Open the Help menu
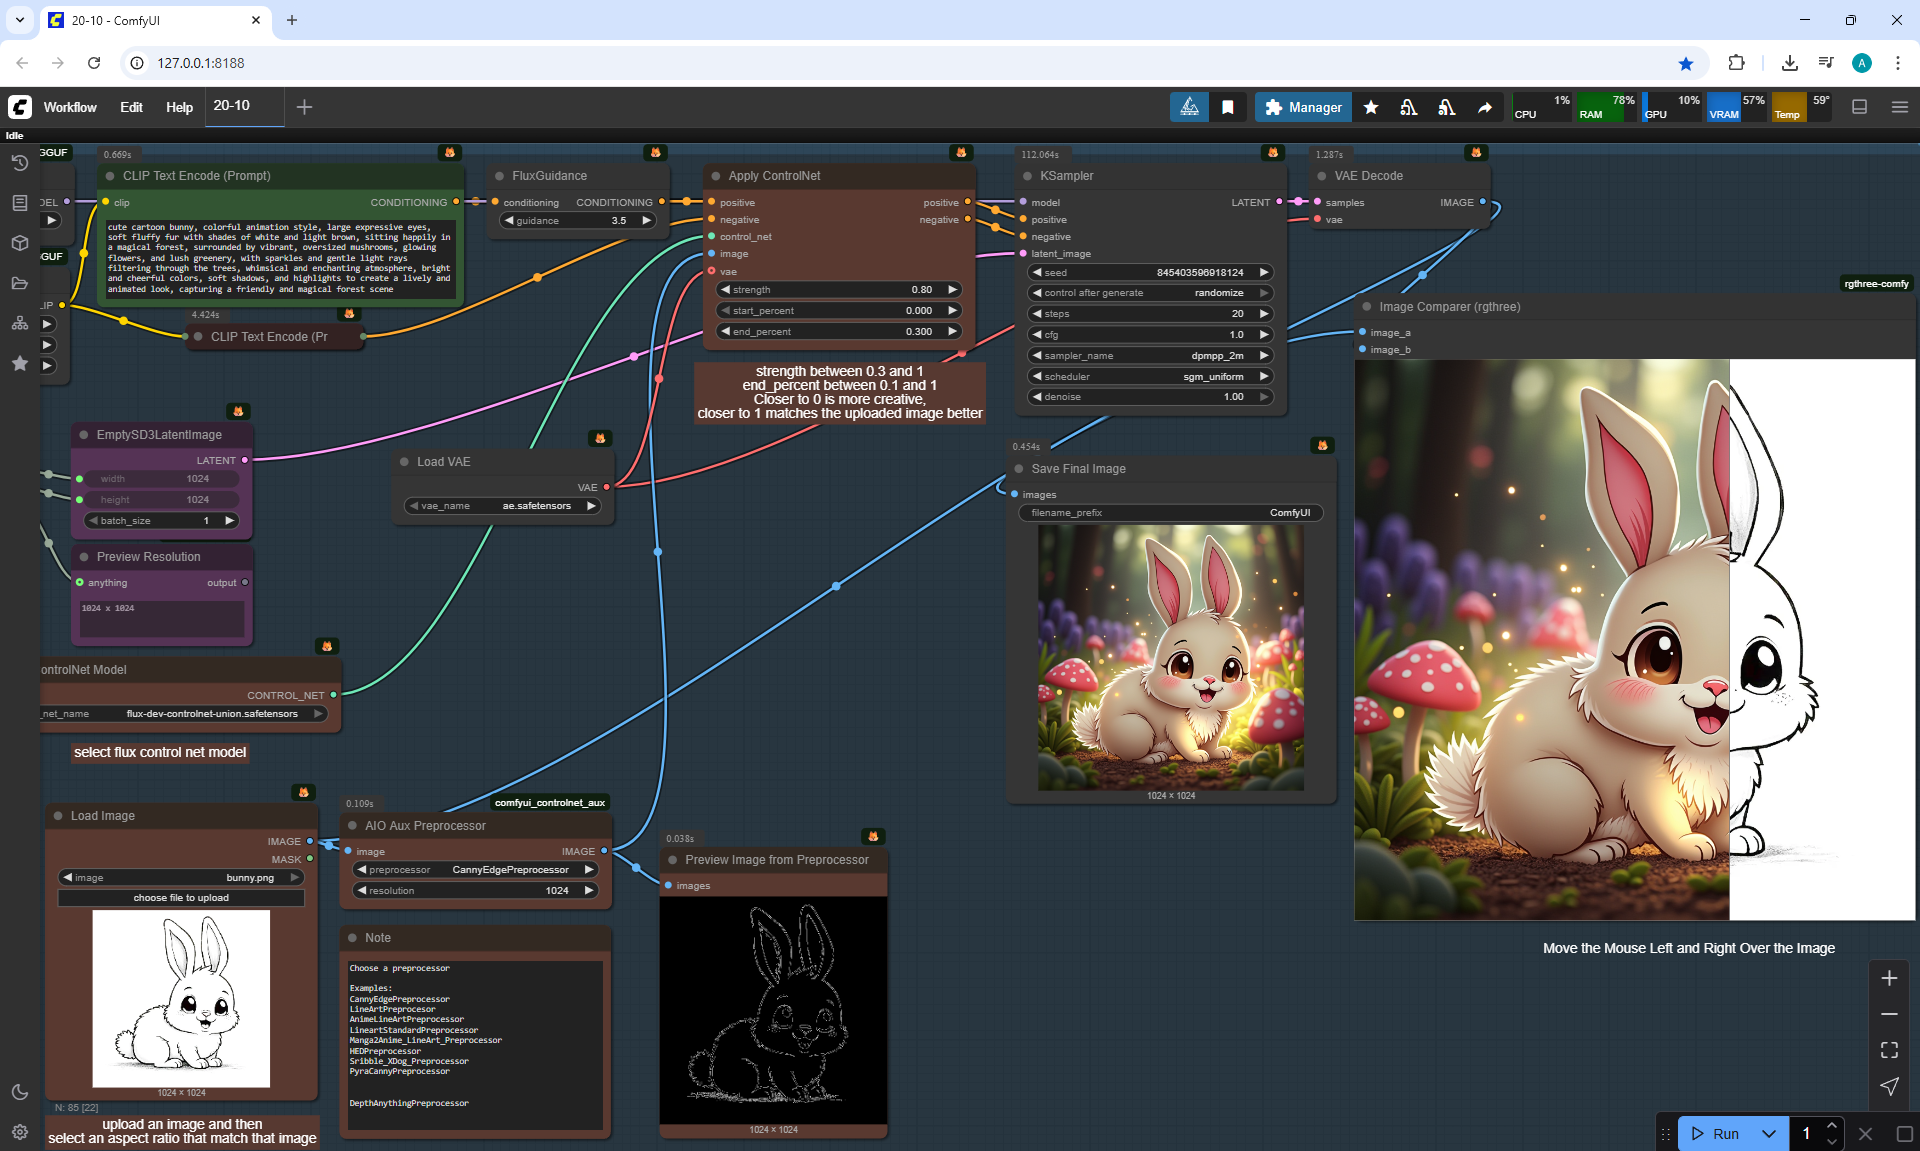Image resolution: width=1920 pixels, height=1151 pixels. click(x=179, y=107)
